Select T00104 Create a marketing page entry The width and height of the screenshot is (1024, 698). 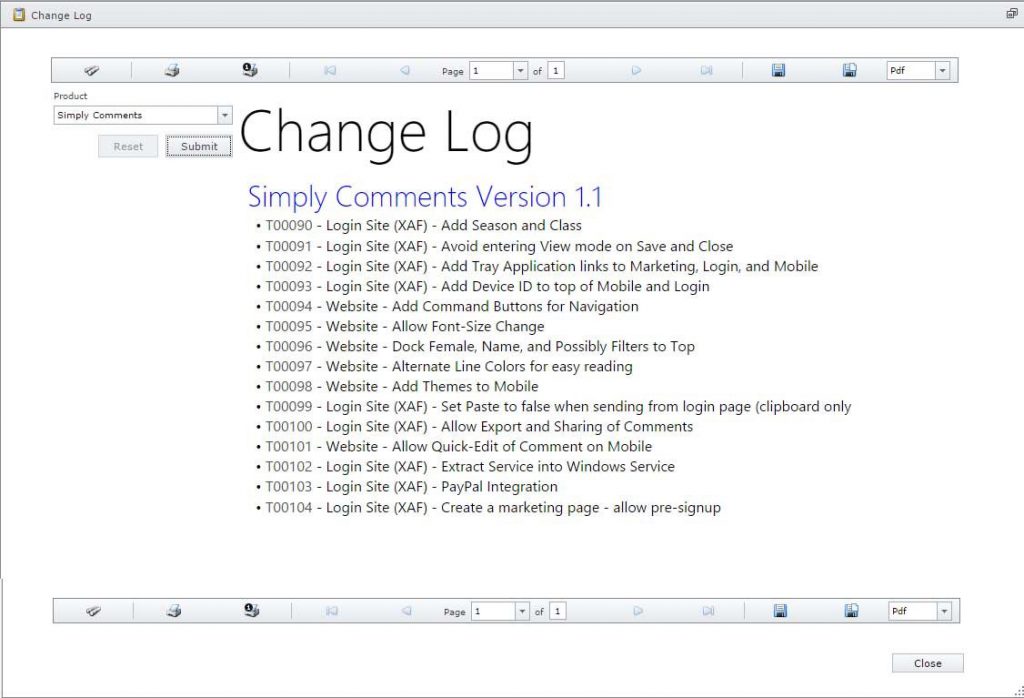493,507
